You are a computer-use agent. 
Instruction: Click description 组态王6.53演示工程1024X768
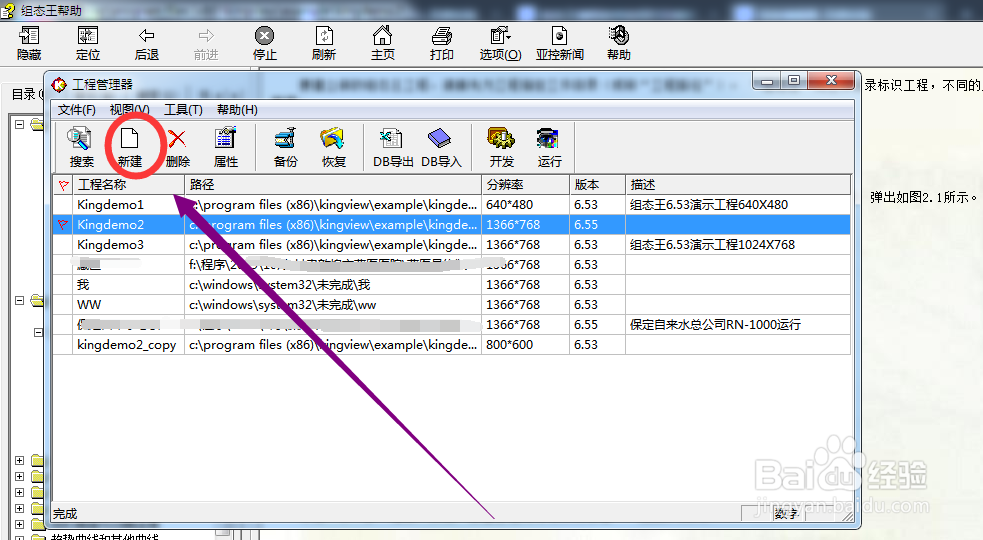(712, 245)
